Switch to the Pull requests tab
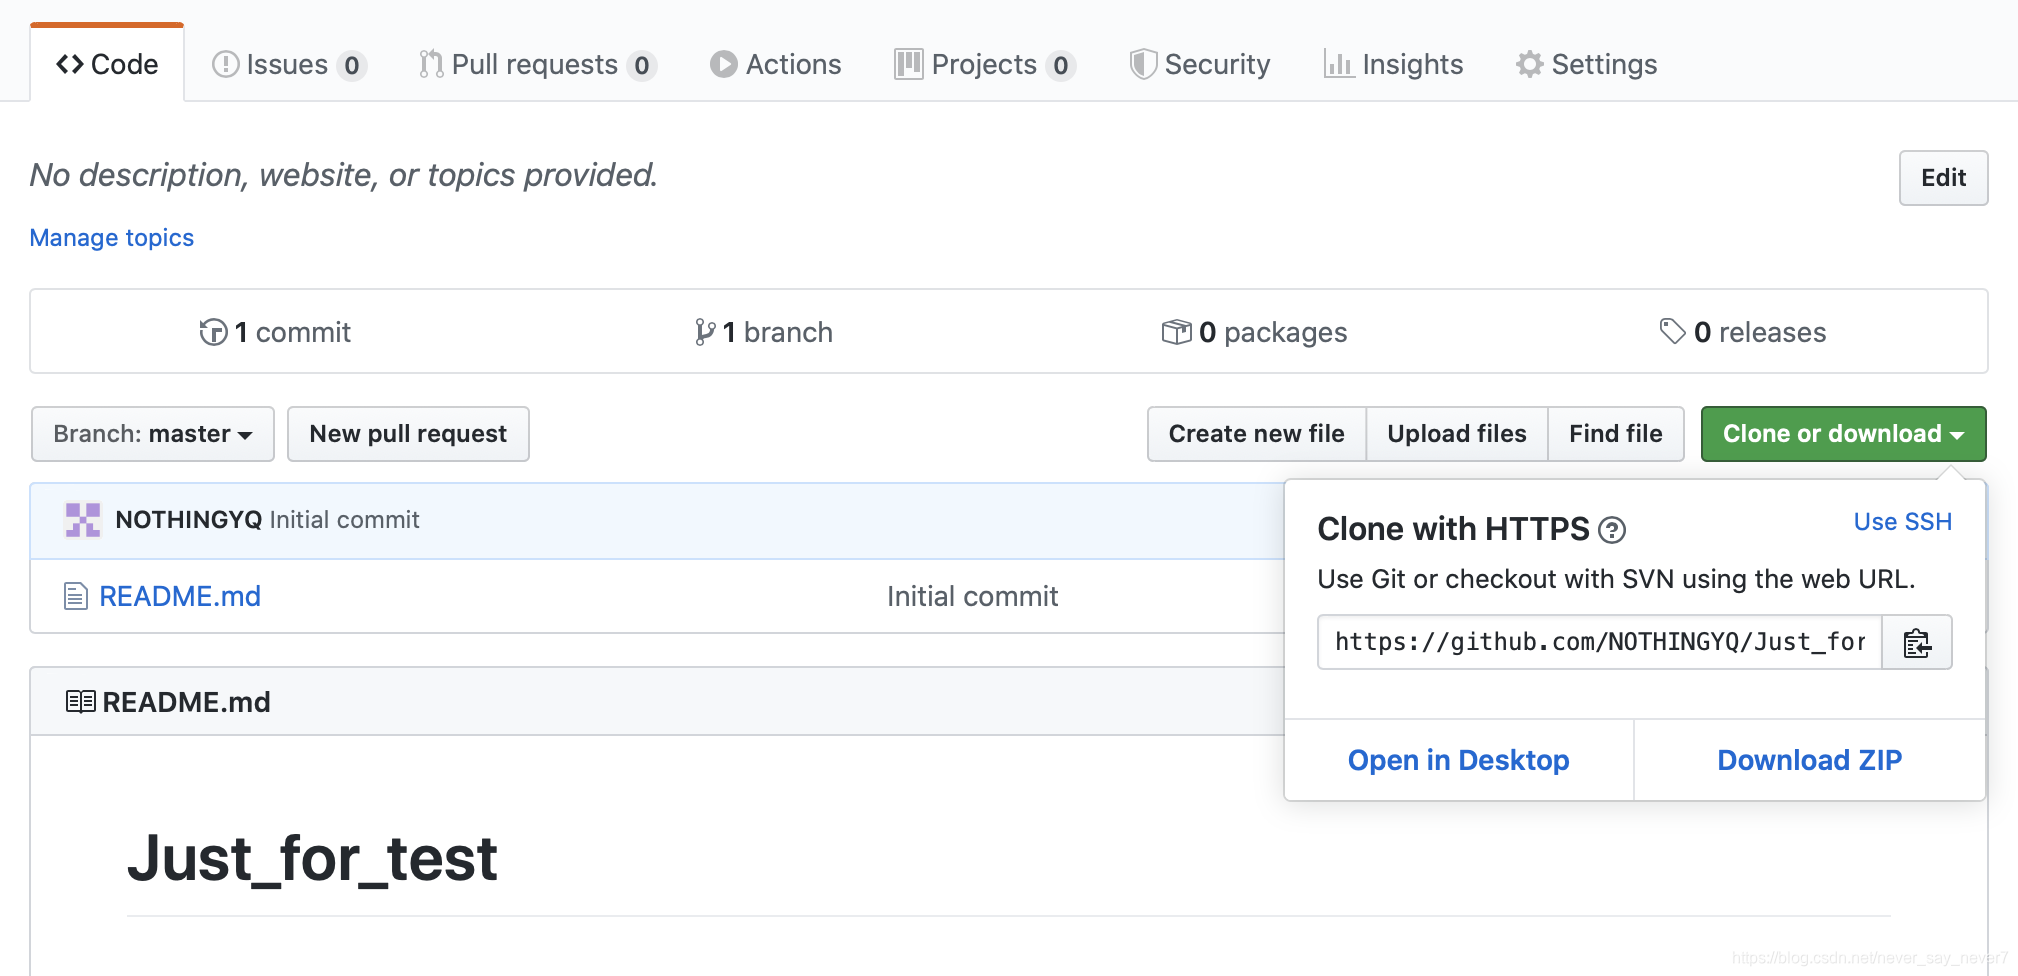 click(x=536, y=65)
